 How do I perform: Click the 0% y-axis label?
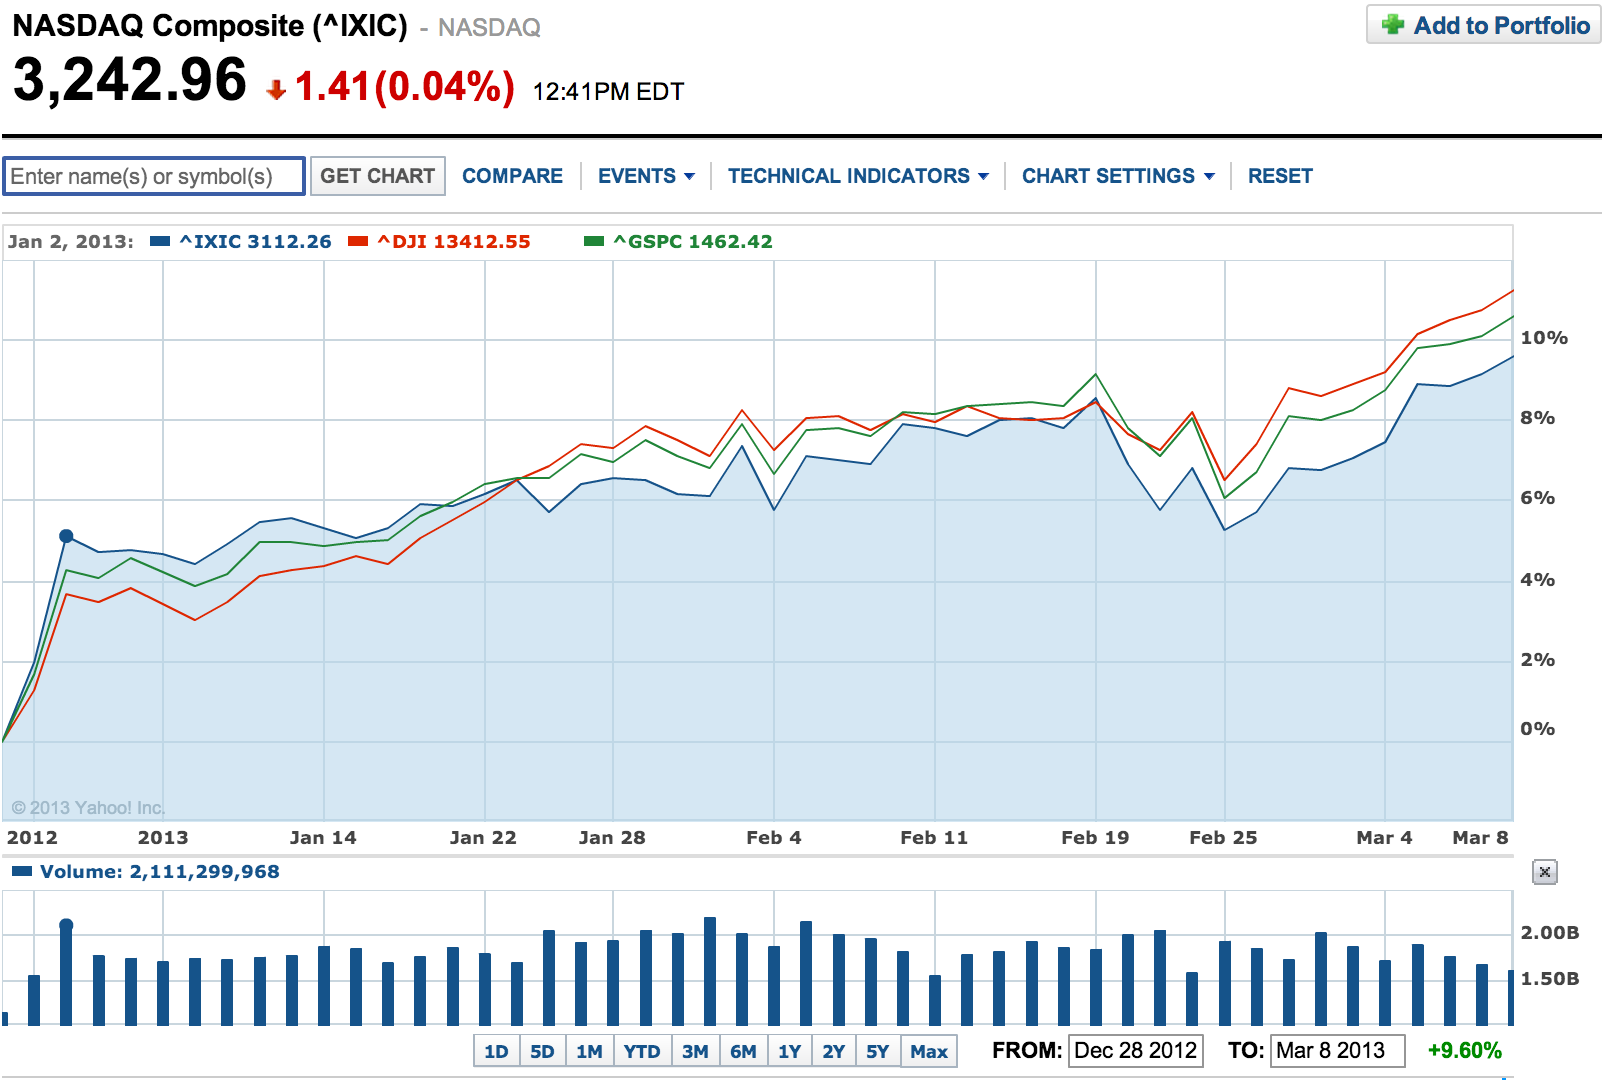pos(1538,729)
